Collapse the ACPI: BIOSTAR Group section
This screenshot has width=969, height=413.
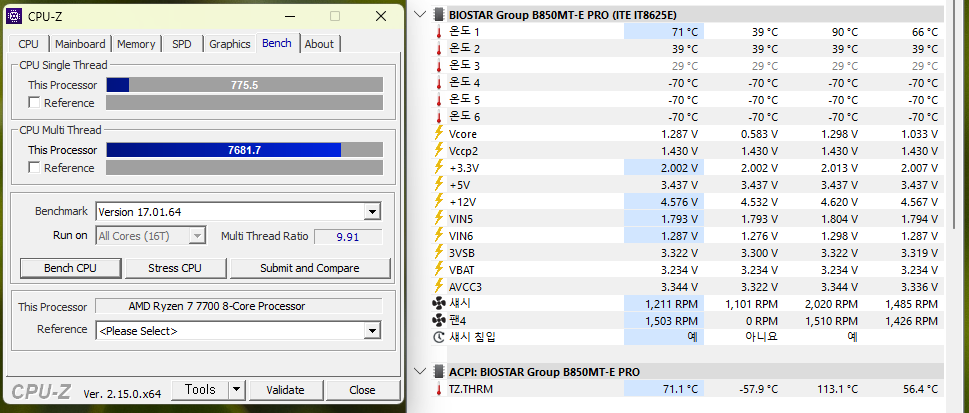point(421,372)
